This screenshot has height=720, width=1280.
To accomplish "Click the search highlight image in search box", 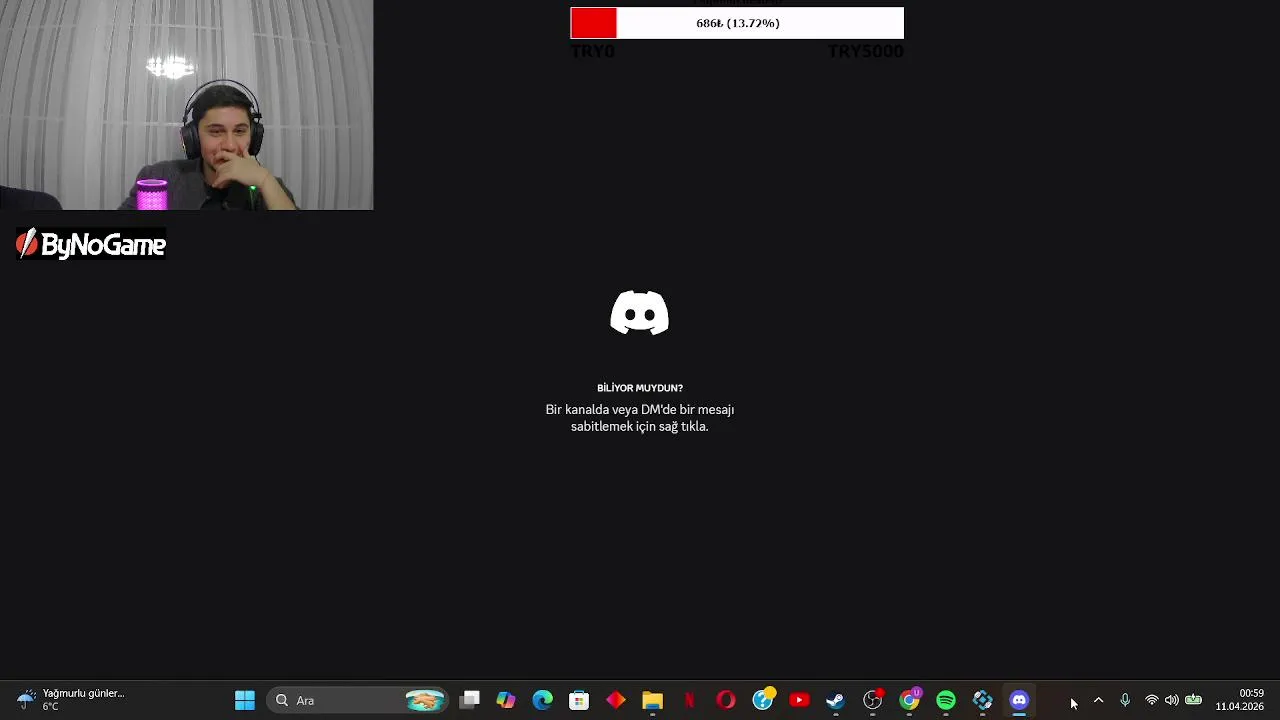I will pos(425,700).
